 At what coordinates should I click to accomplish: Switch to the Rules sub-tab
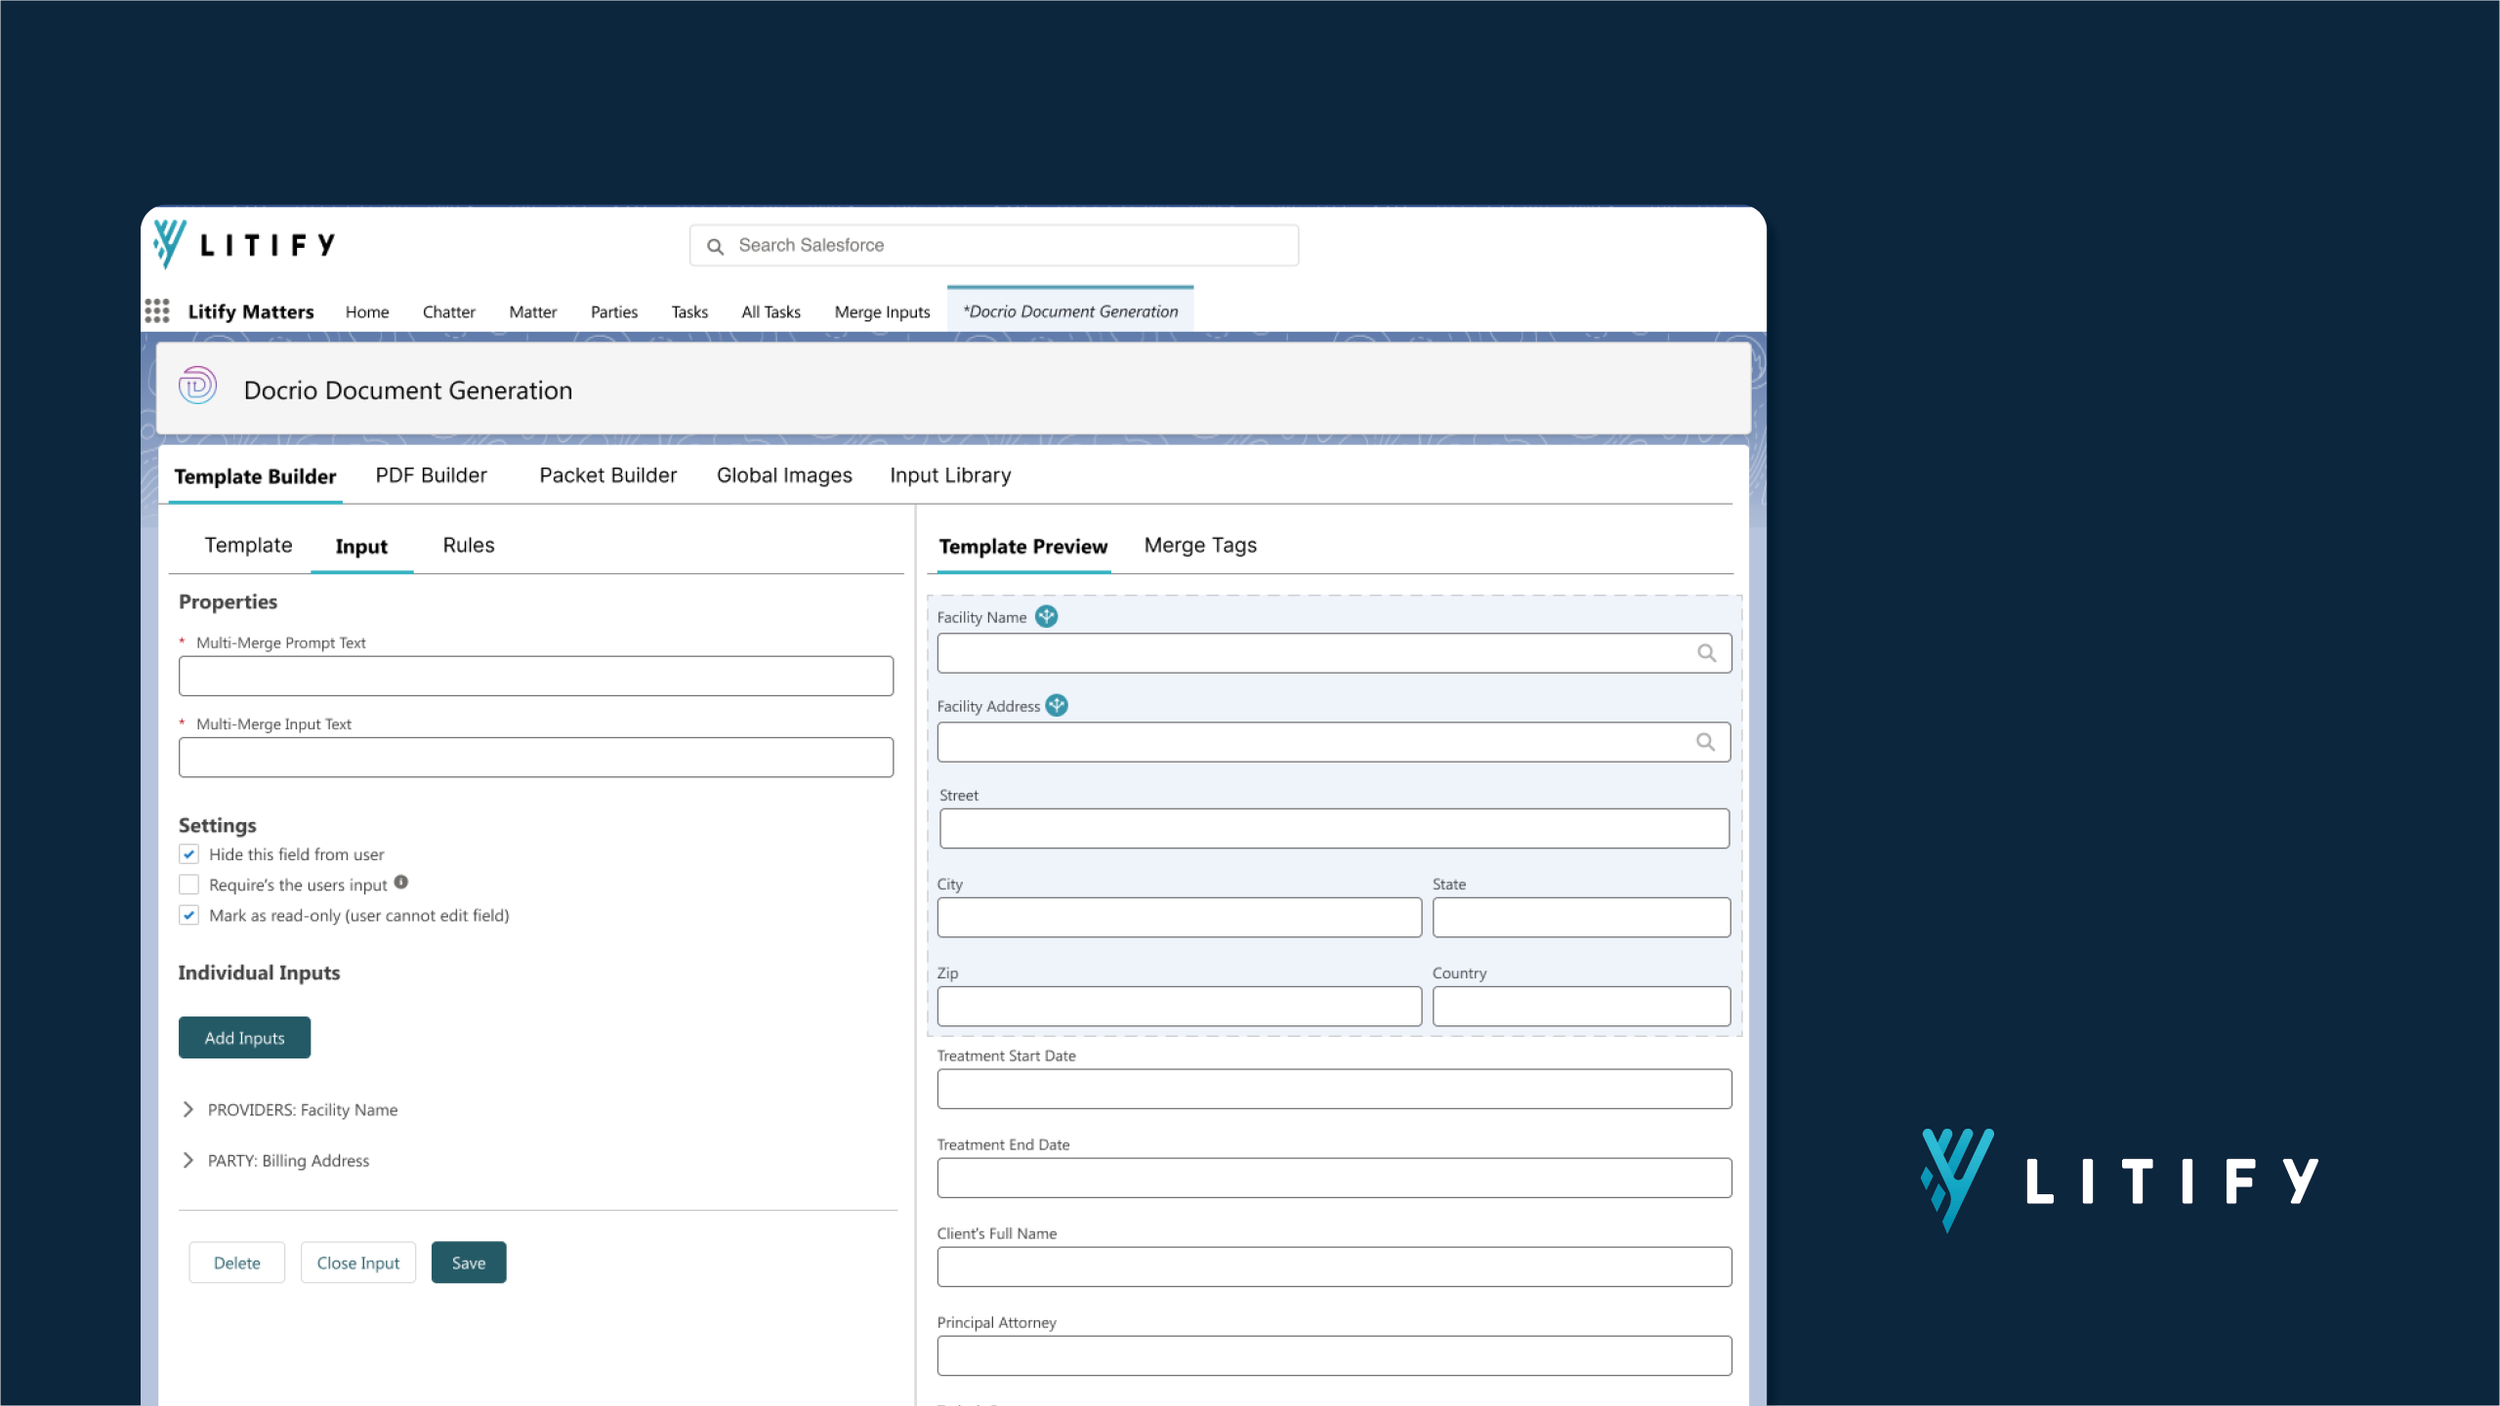click(469, 546)
